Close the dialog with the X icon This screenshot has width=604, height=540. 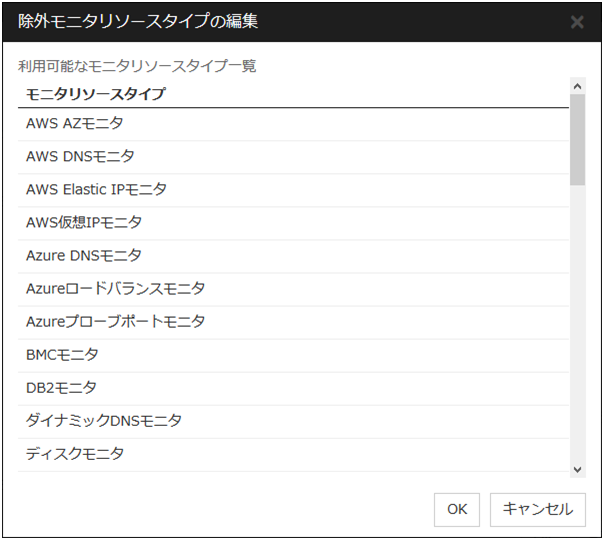tap(577, 21)
